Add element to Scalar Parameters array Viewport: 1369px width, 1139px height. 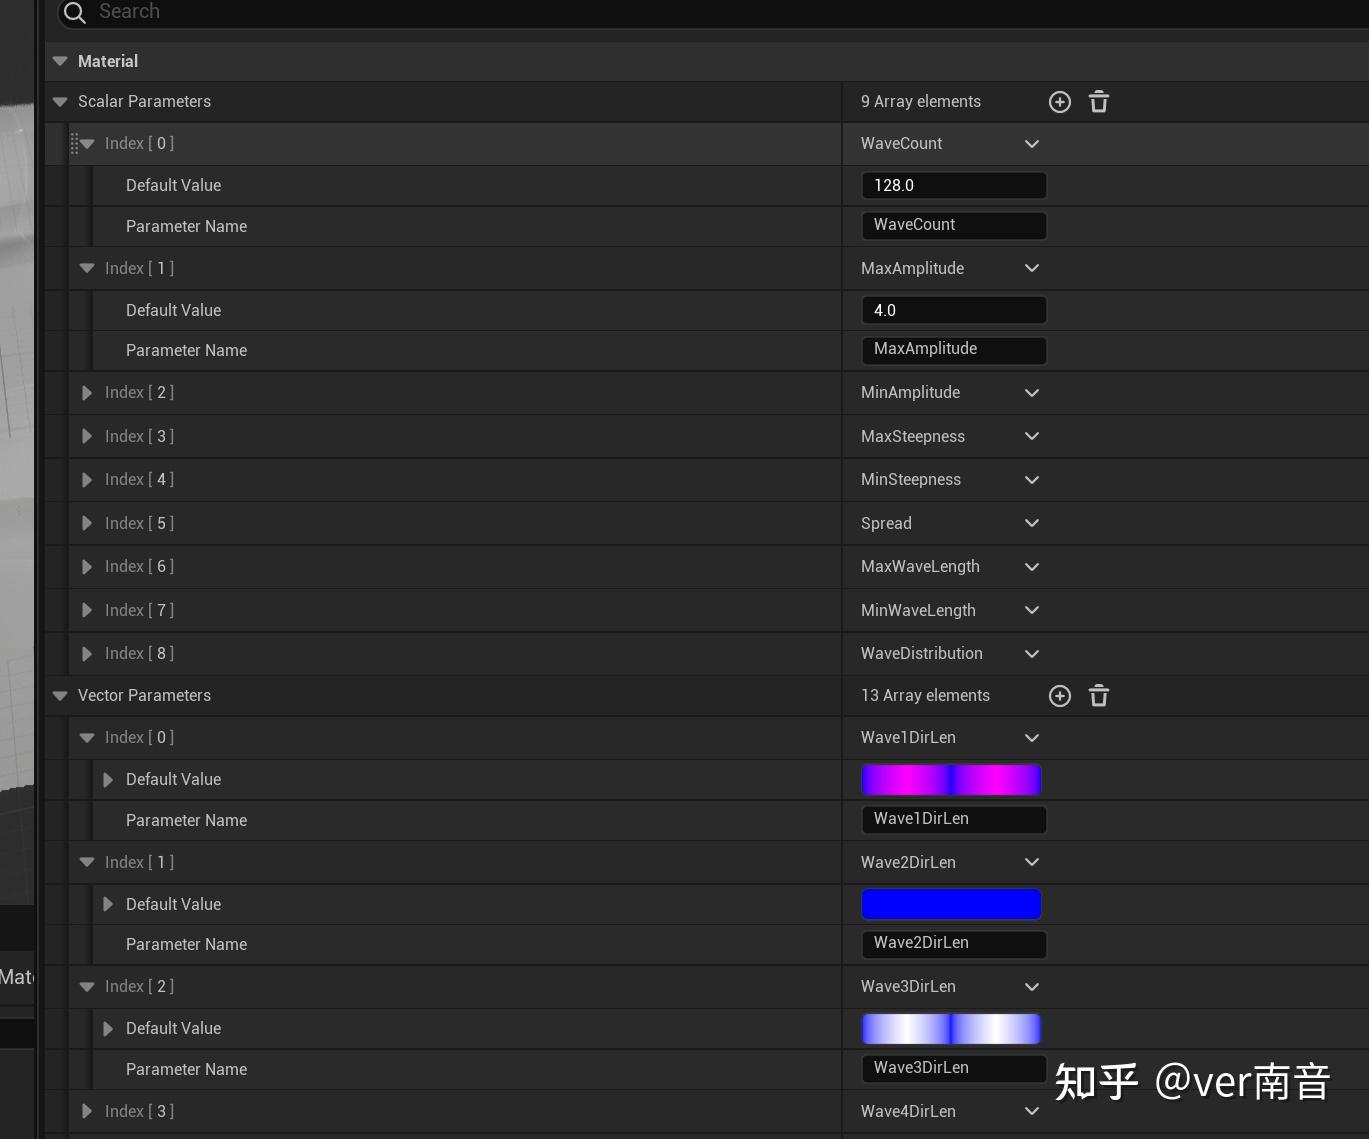[1060, 102]
